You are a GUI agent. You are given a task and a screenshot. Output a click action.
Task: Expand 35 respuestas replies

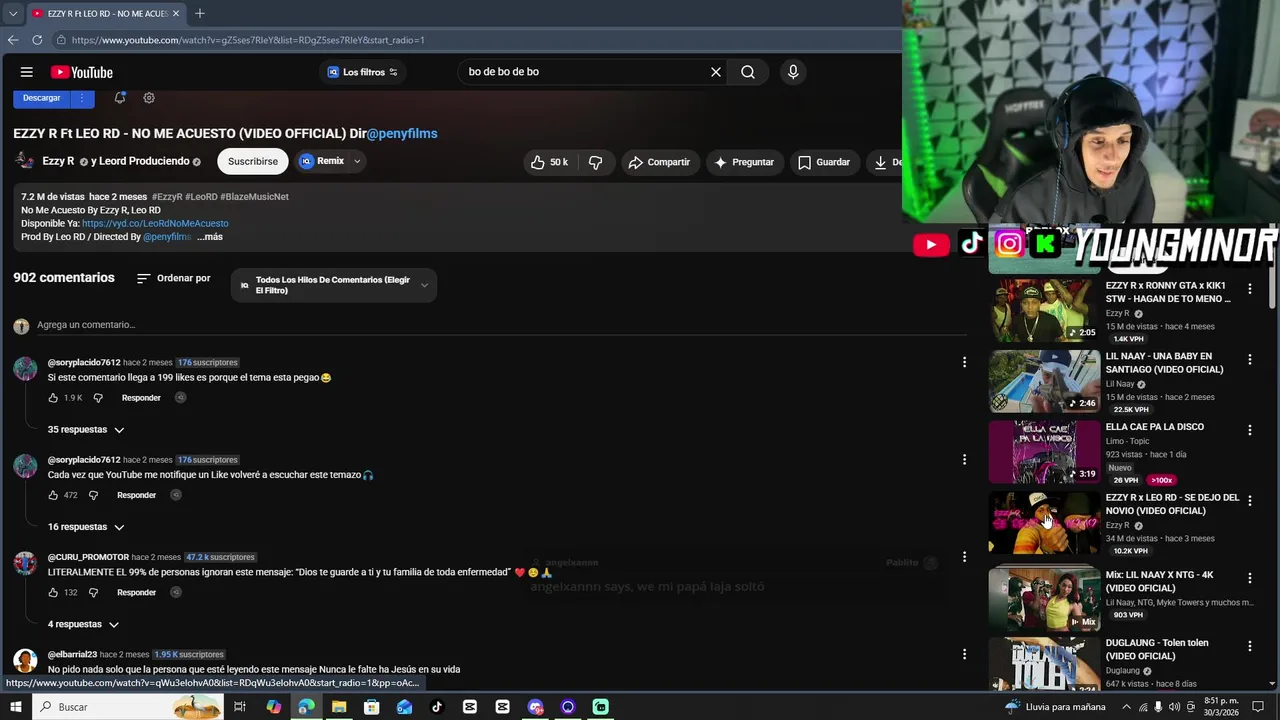tap(86, 430)
